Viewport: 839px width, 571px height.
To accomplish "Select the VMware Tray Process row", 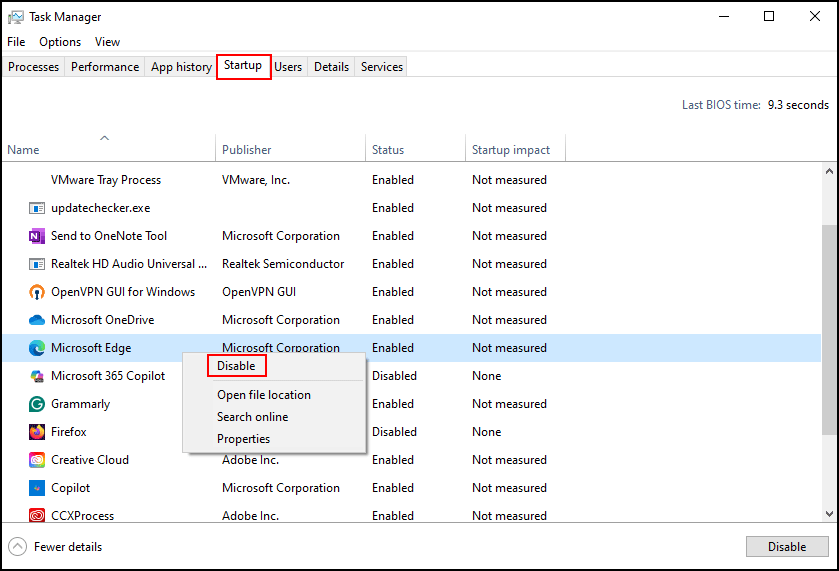I will click(x=411, y=180).
